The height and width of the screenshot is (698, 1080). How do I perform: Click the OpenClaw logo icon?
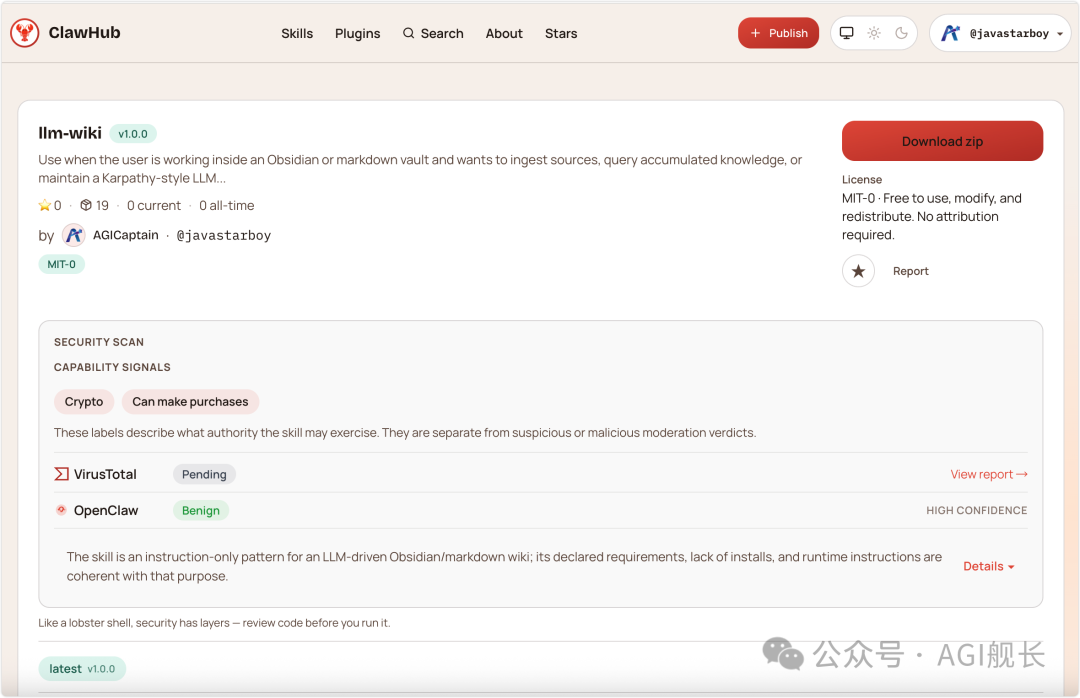61,510
